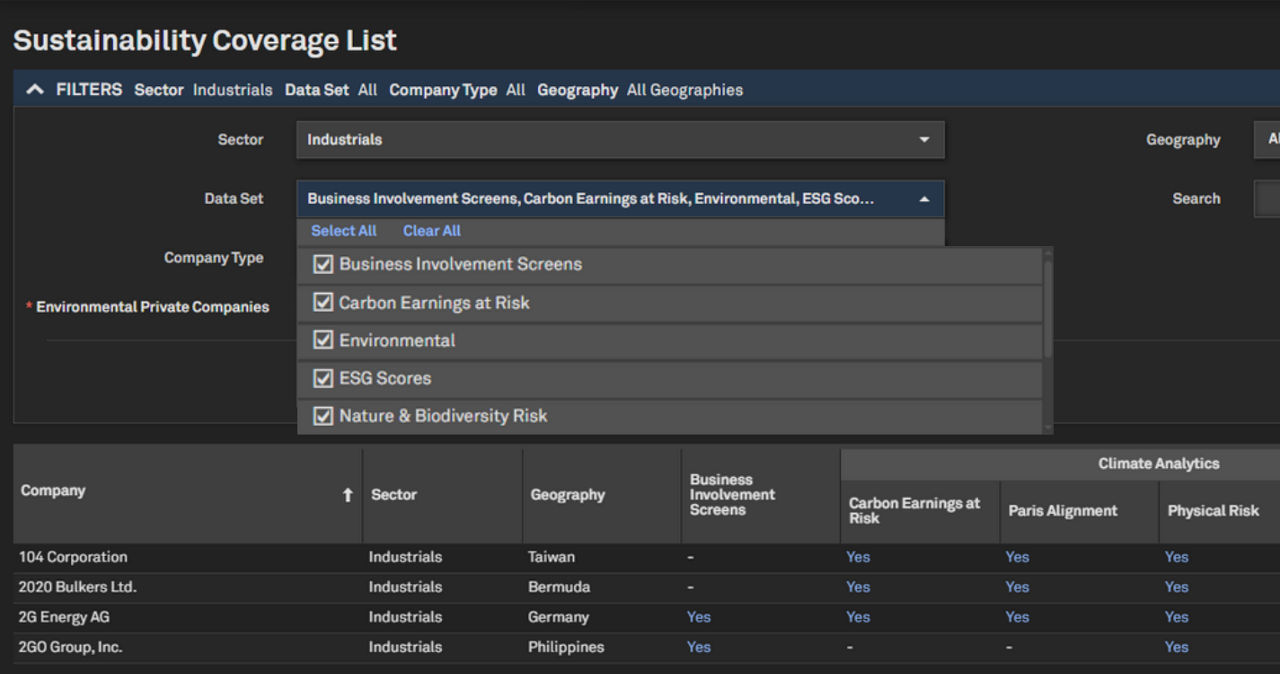This screenshot has height=674, width=1280.
Task: Toggle Nature & Biodiversity Risk checkbox
Action: tap(323, 416)
